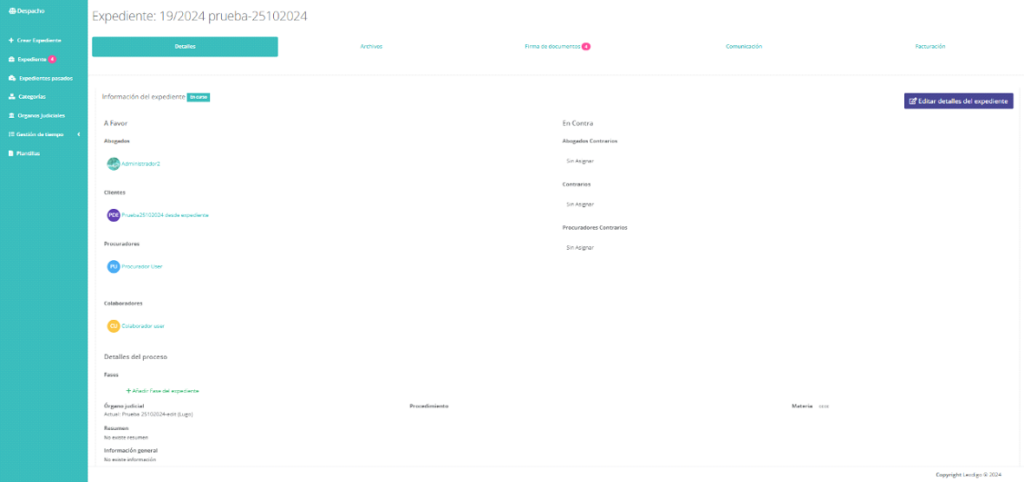Click the purple PDE client avatar
Viewport: 1024px width, 482px height.
click(113, 215)
